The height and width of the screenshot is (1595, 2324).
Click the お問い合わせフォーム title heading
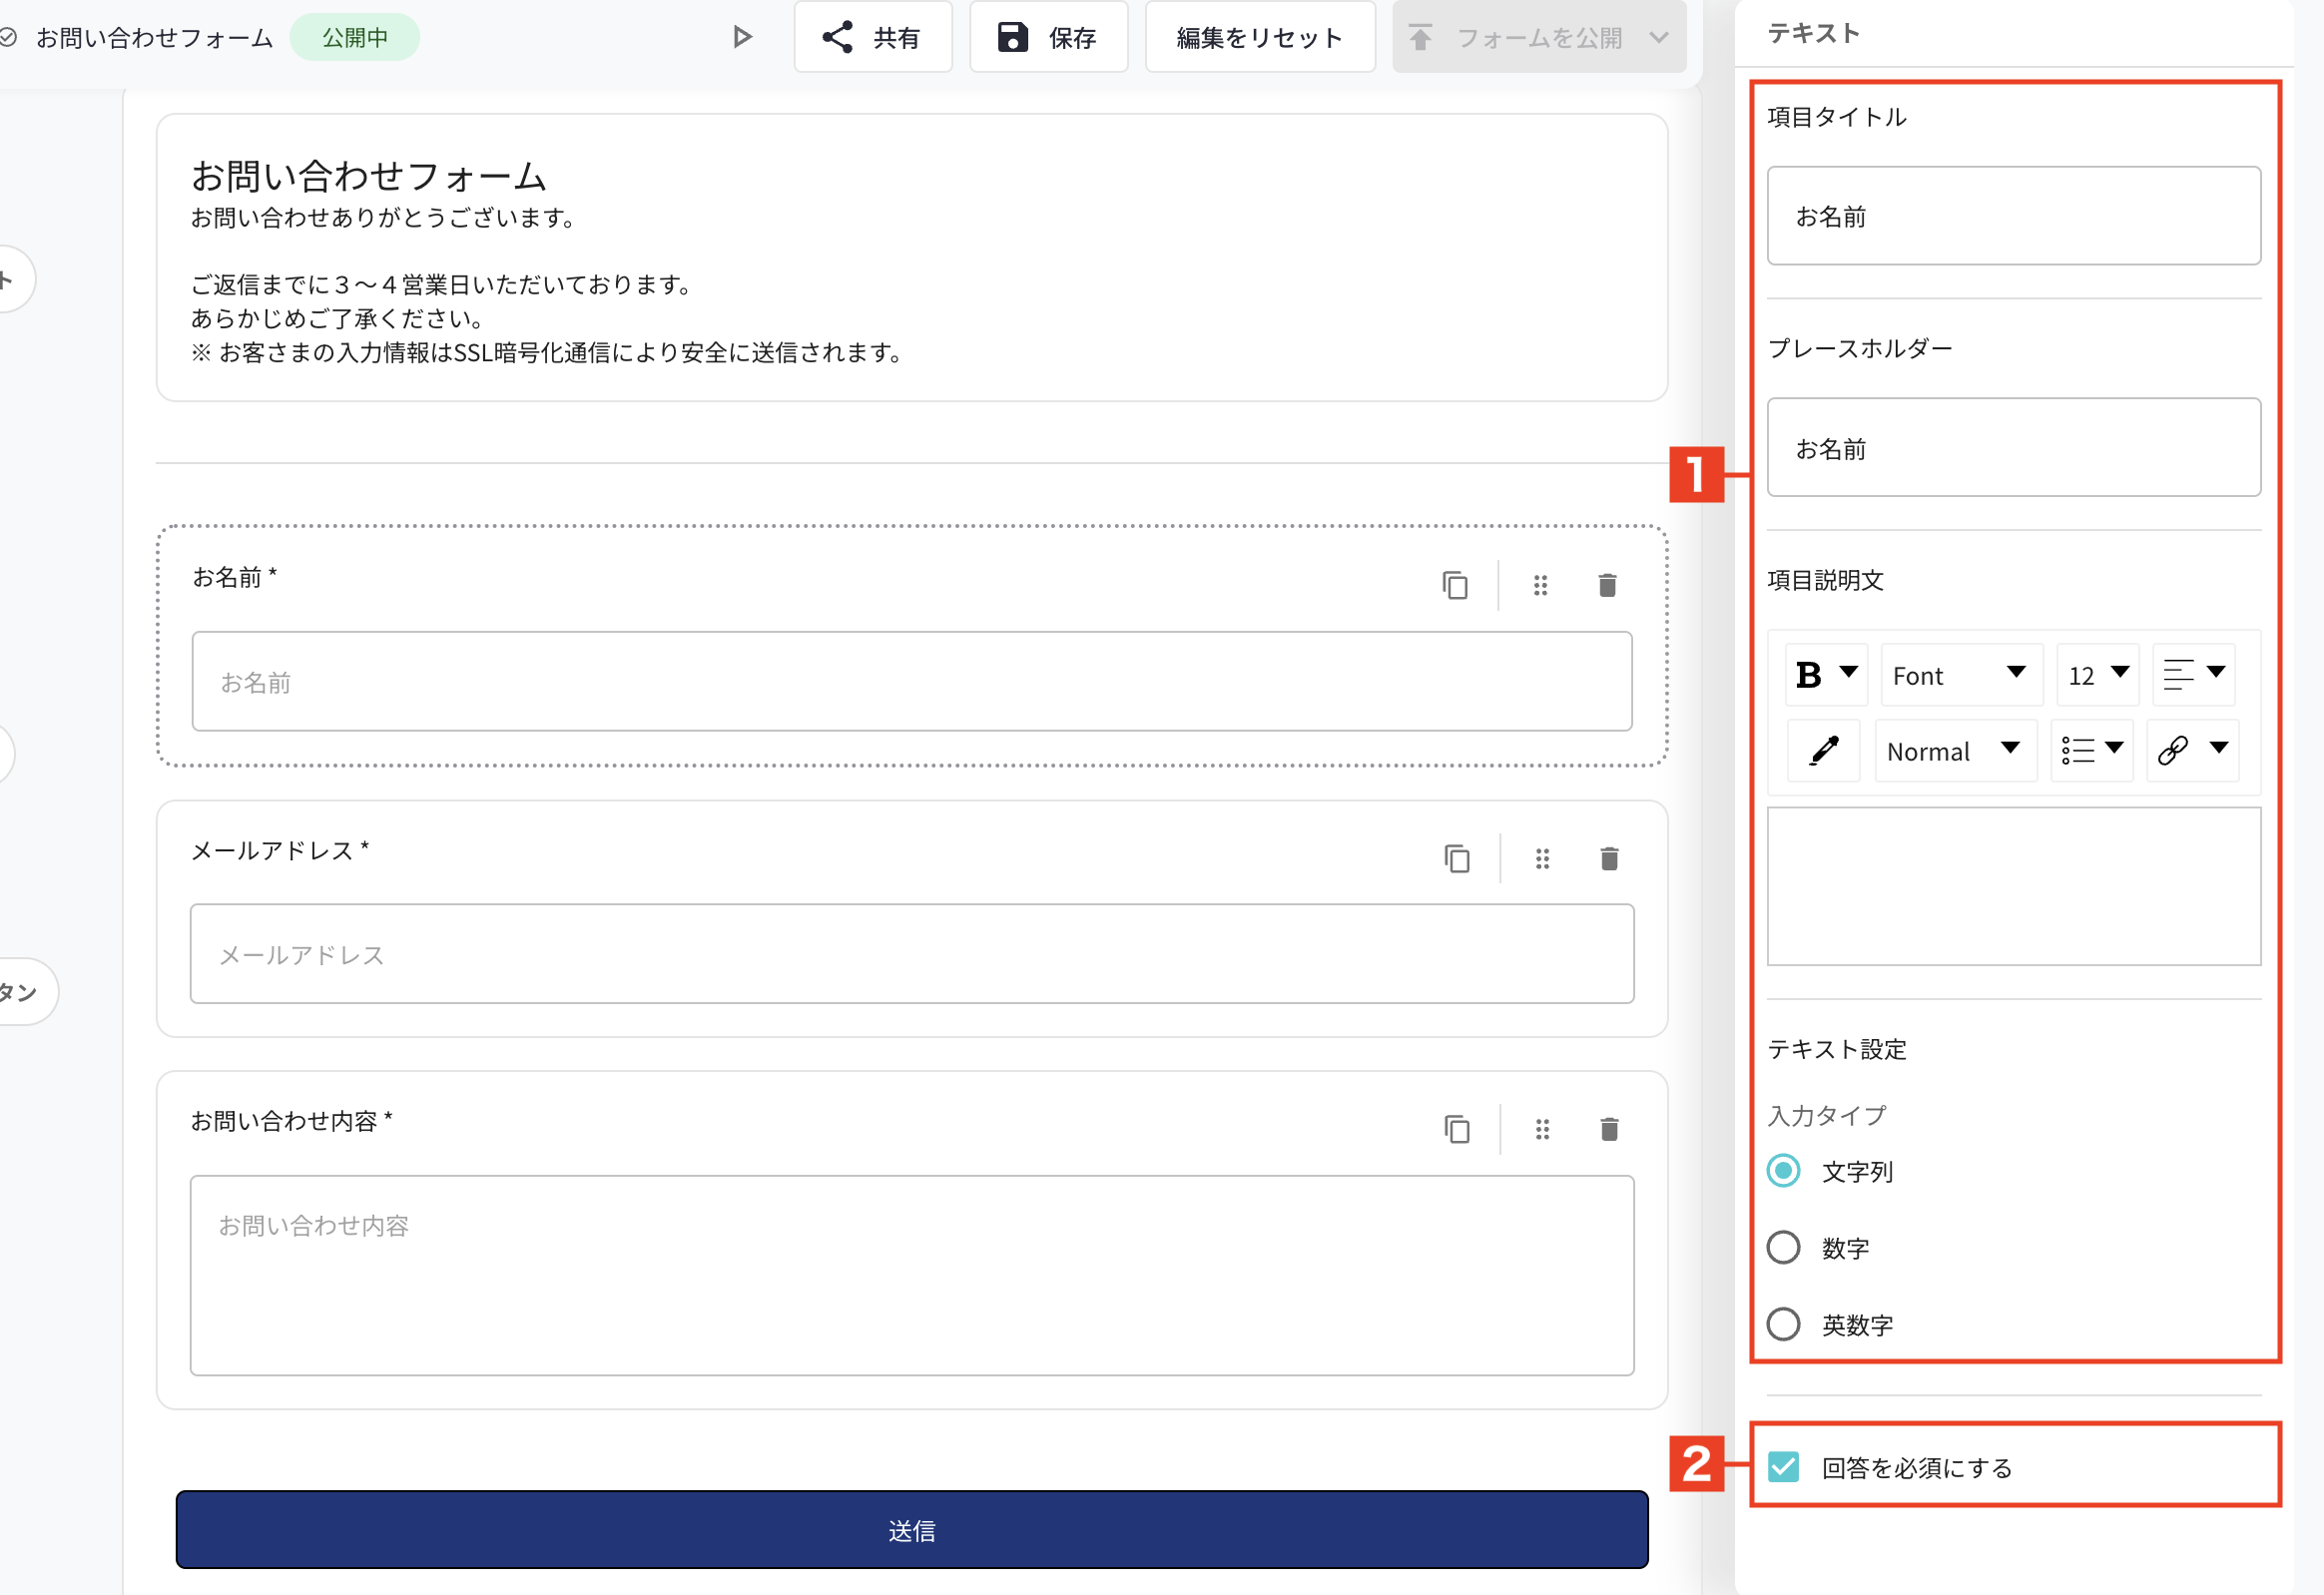point(368,176)
